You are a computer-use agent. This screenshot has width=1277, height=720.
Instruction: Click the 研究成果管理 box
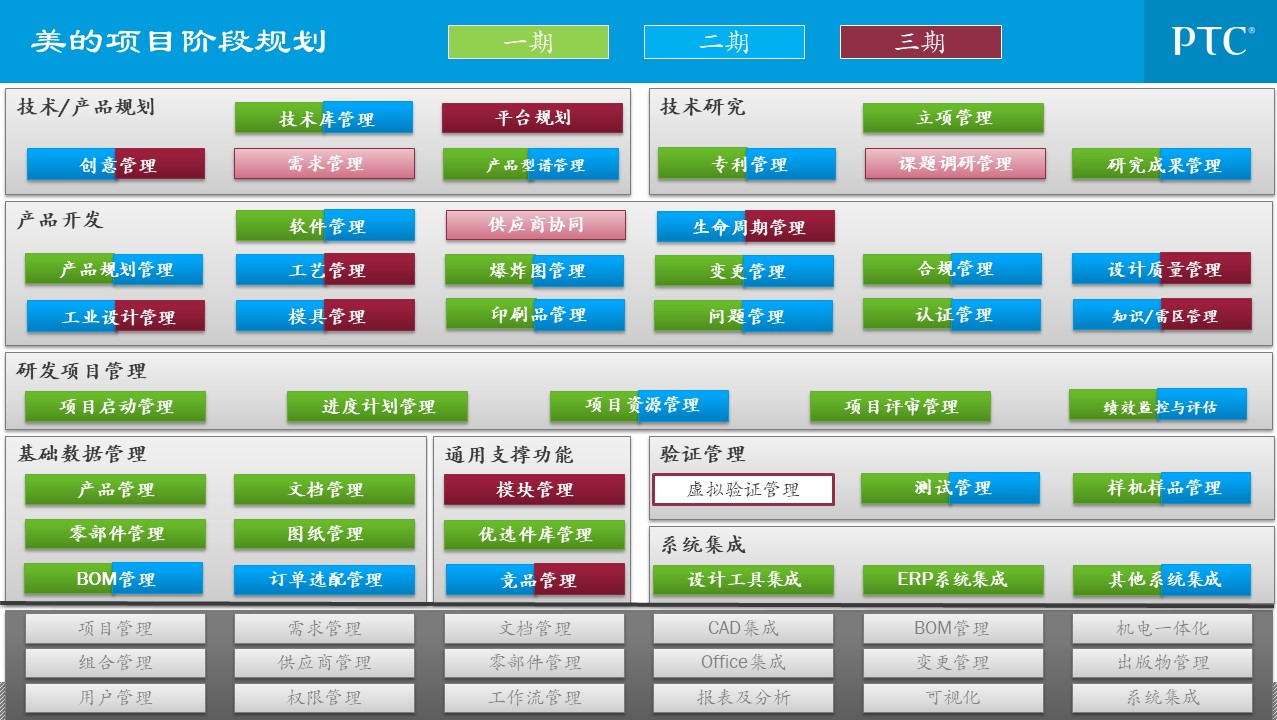pos(1161,164)
